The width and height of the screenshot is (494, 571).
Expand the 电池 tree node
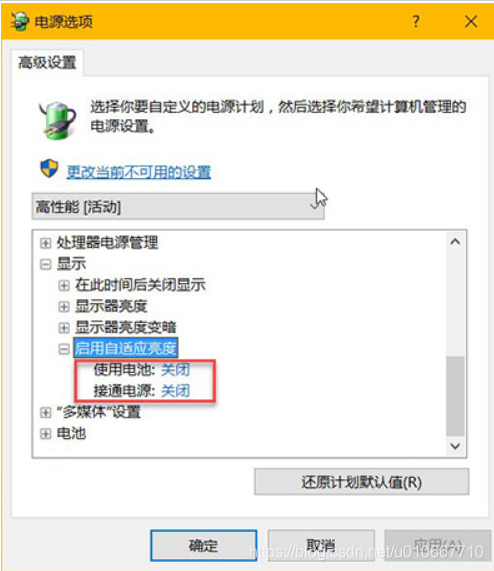coord(46,434)
